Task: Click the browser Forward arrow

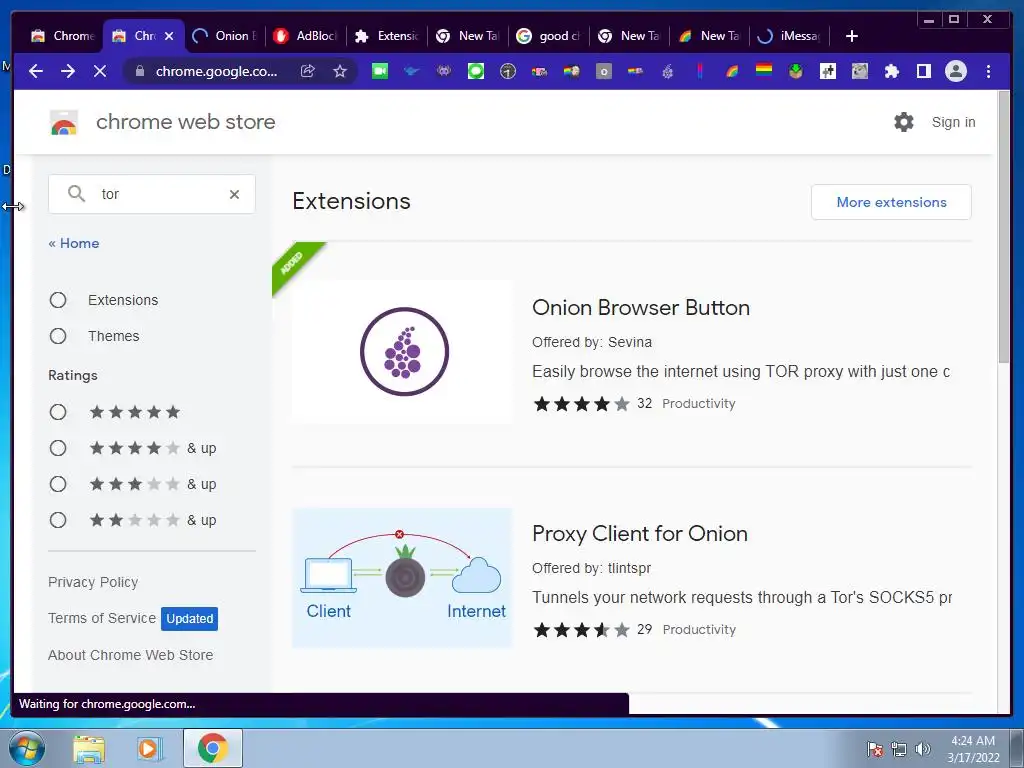Action: tap(68, 71)
